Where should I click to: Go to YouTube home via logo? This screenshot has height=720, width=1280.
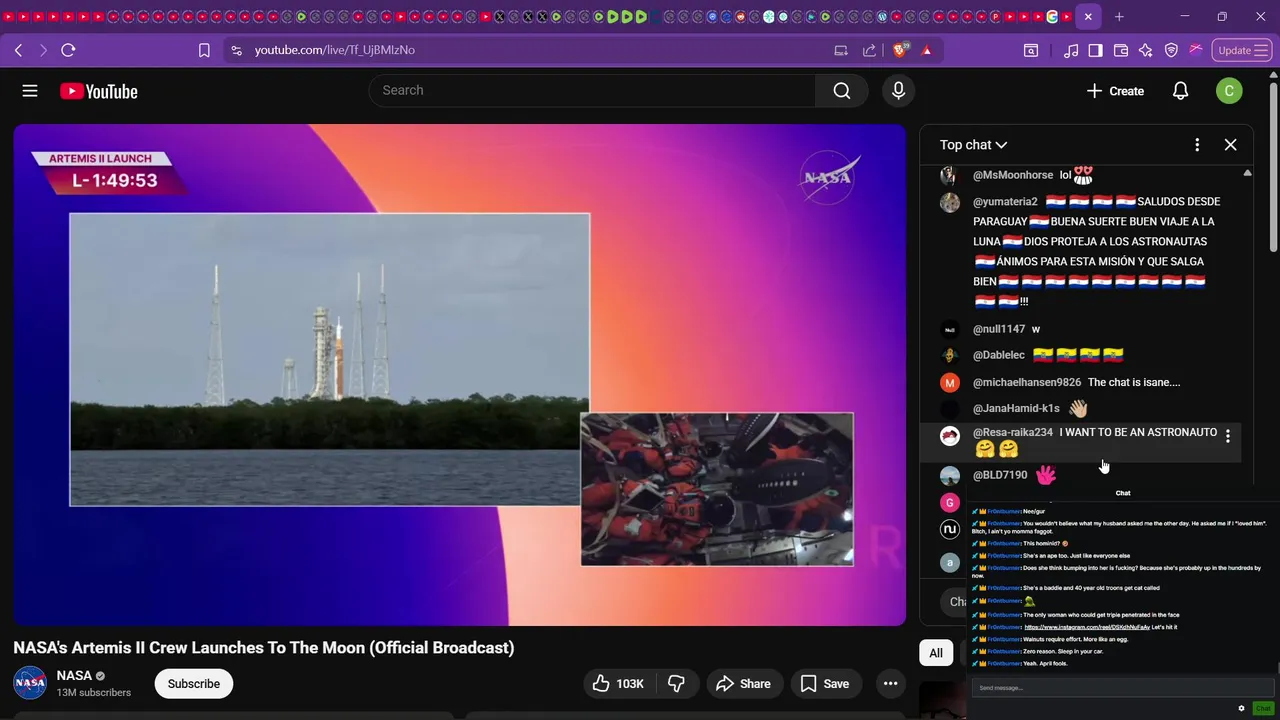click(98, 91)
